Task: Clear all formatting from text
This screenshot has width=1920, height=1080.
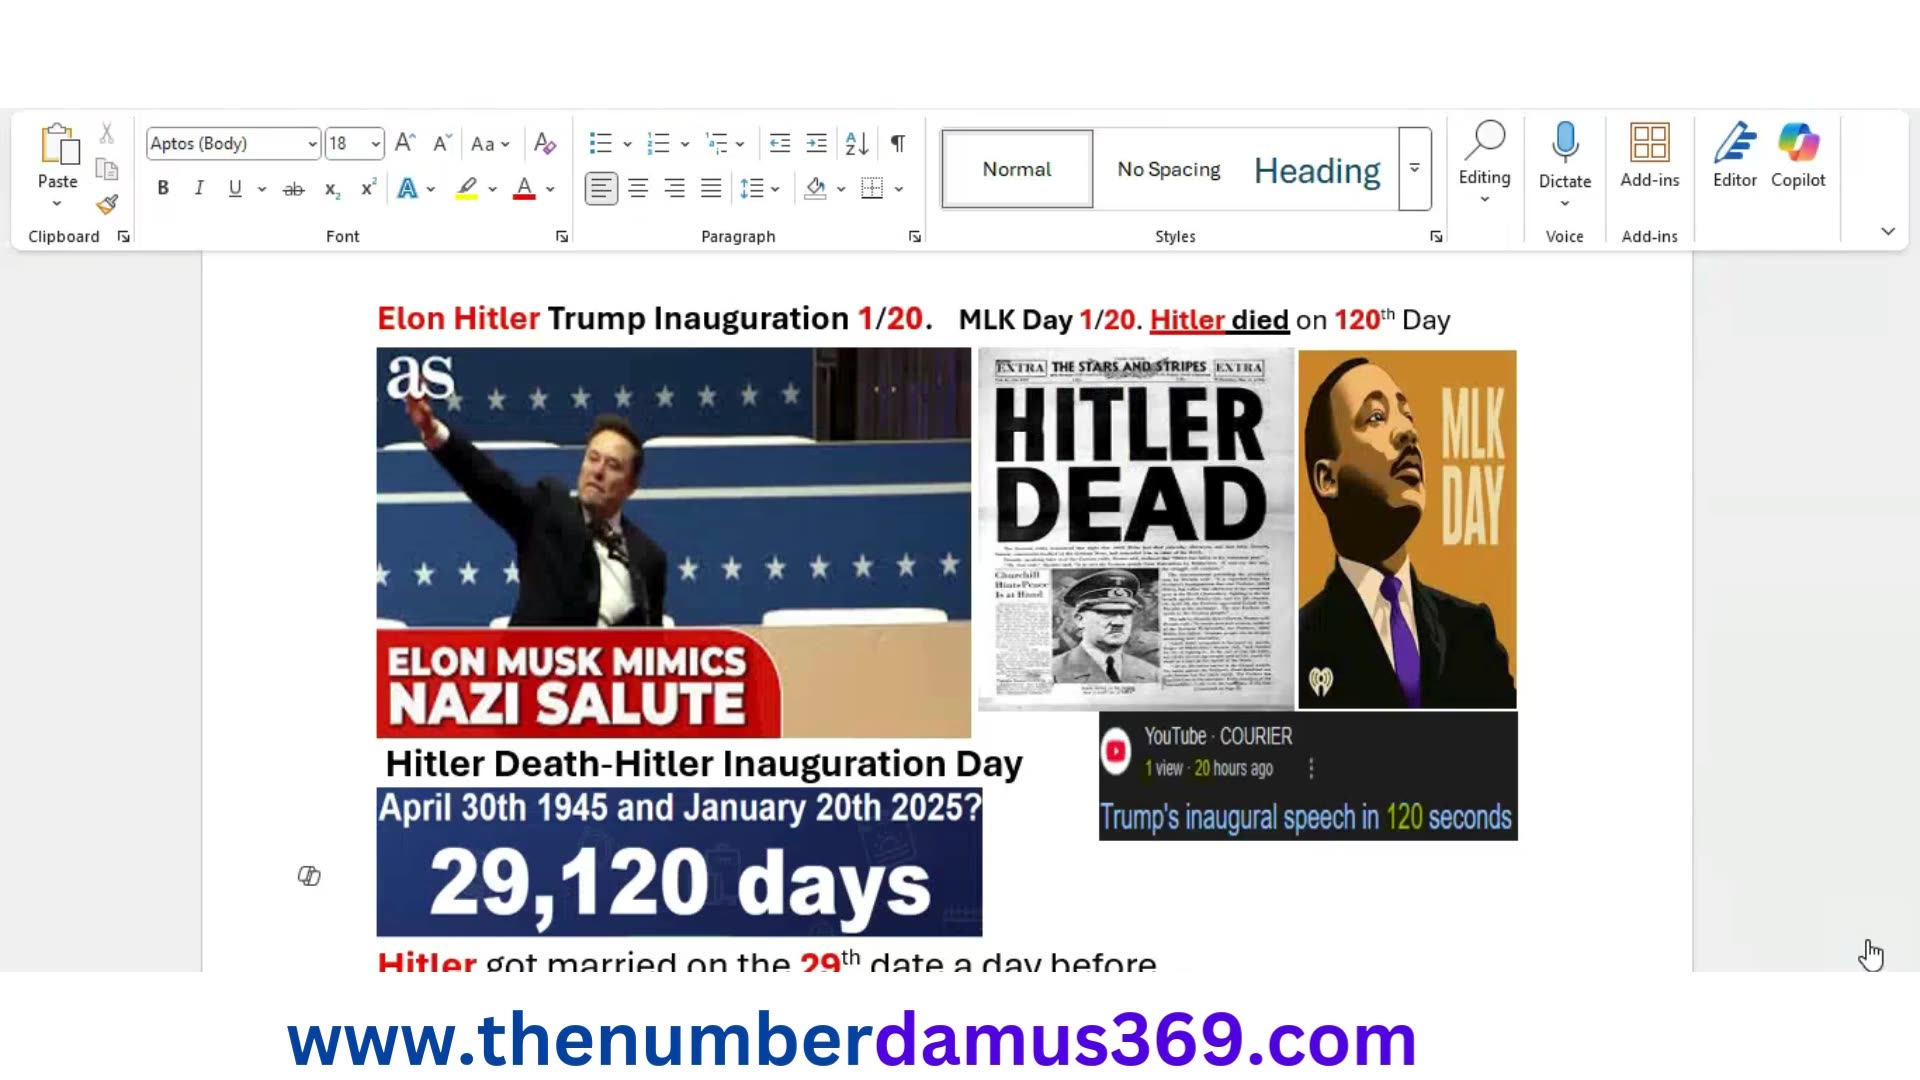Action: (x=545, y=143)
